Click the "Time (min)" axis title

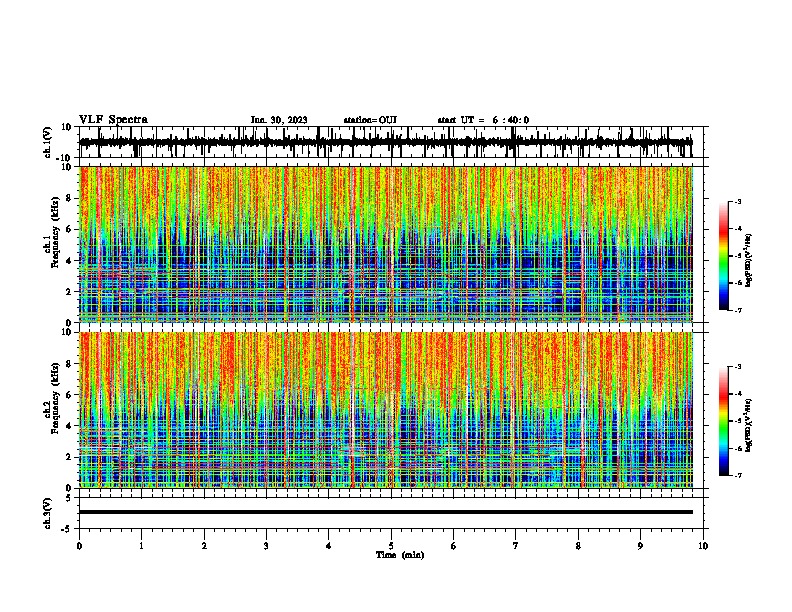pos(400,555)
